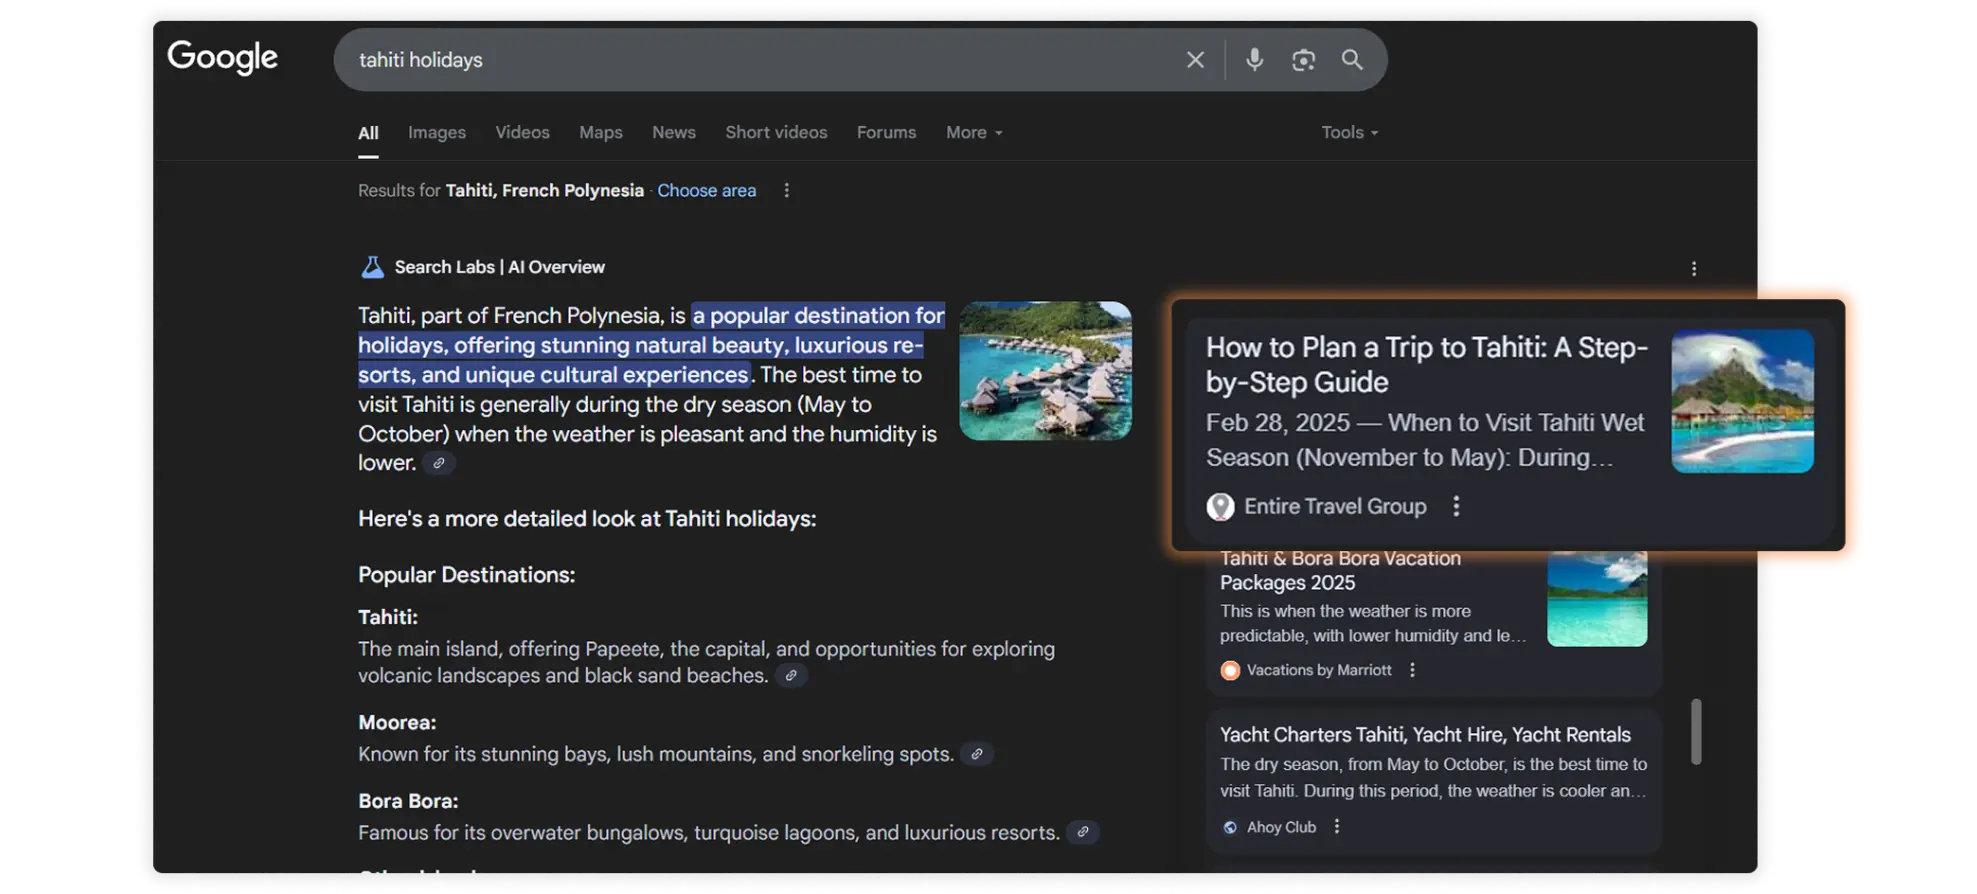
Task: Click source link icon after Moorea description
Action: coord(977,754)
